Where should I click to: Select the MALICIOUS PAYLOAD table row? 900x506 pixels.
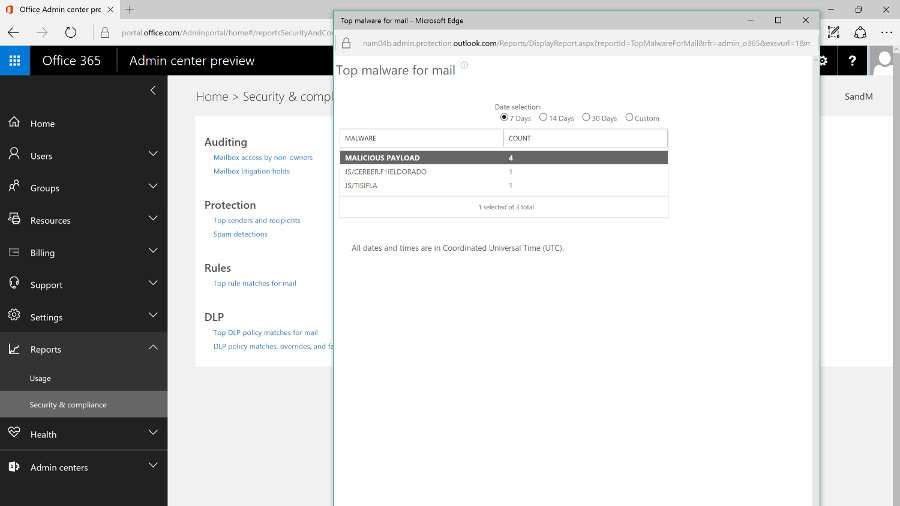504,157
